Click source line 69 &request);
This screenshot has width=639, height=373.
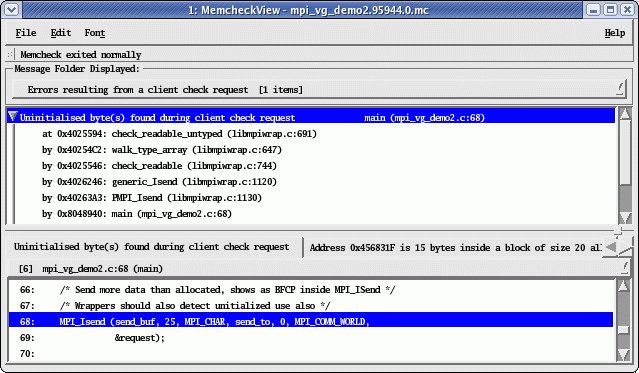pos(140,338)
